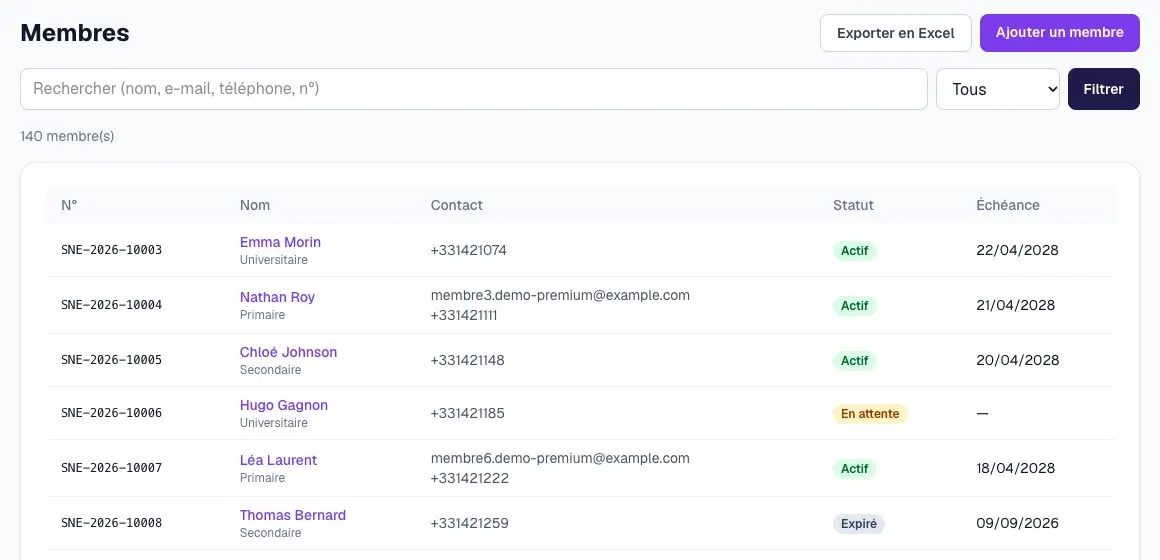1160x560 pixels.
Task: Click Secondaire label under Thomas Bernard
Action: pos(271,533)
